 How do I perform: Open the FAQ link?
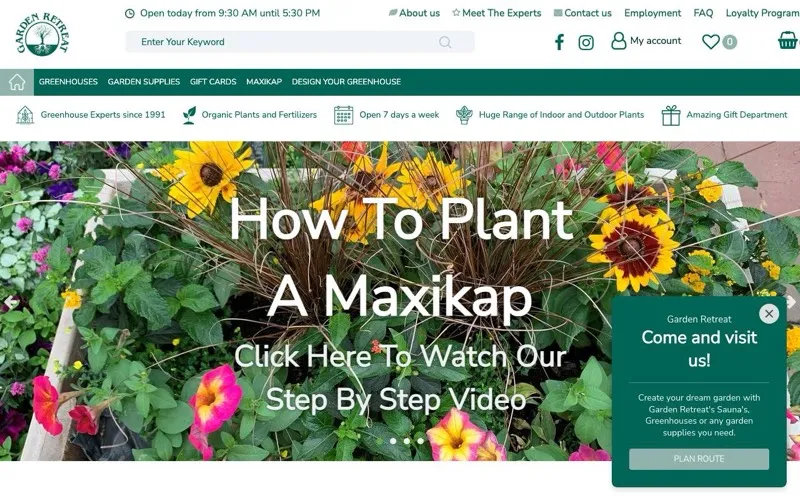pyautogui.click(x=703, y=13)
